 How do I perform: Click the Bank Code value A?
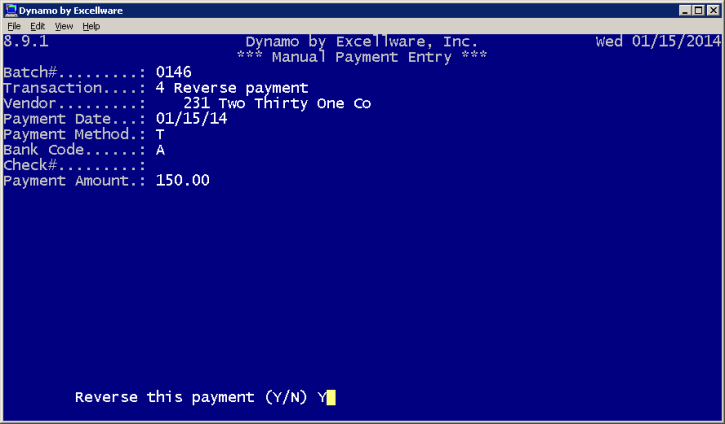[160, 150]
